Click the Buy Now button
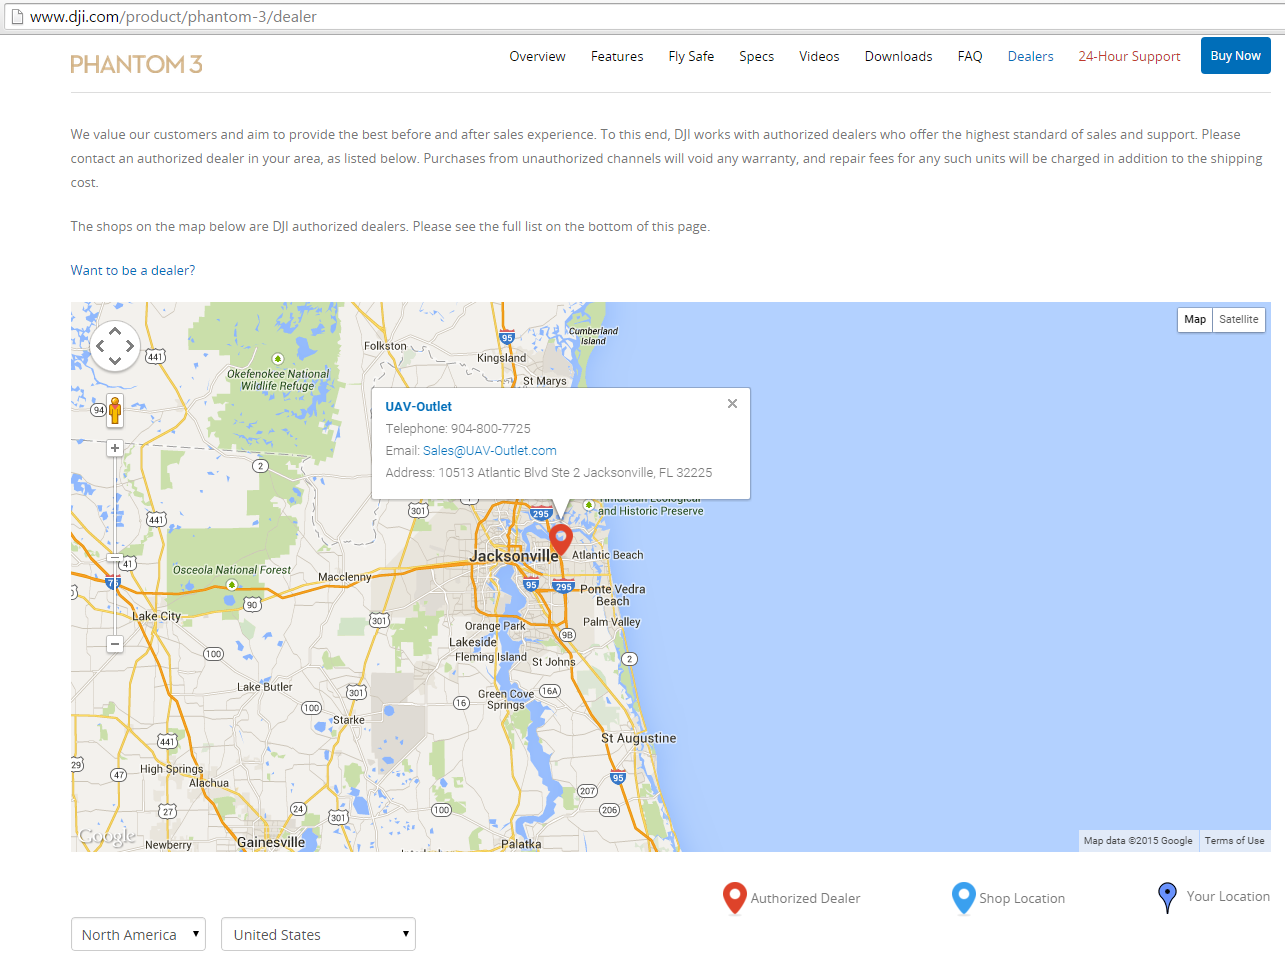1285x954 pixels. [1235, 56]
